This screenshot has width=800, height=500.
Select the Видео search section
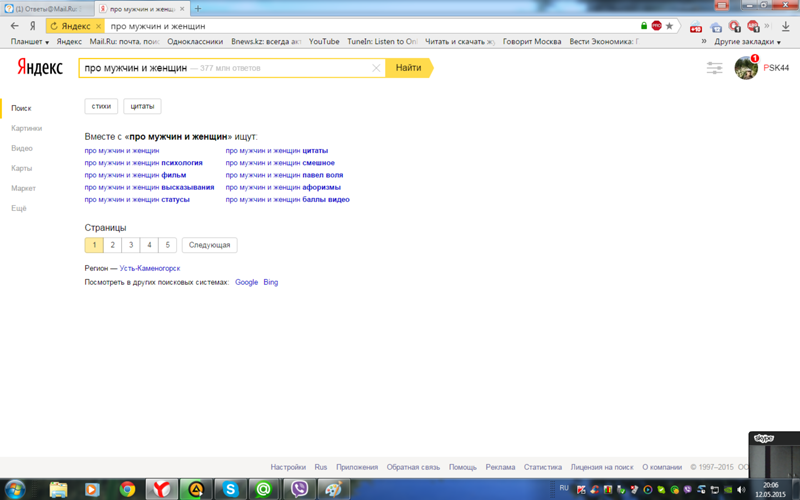pyautogui.click(x=22, y=148)
